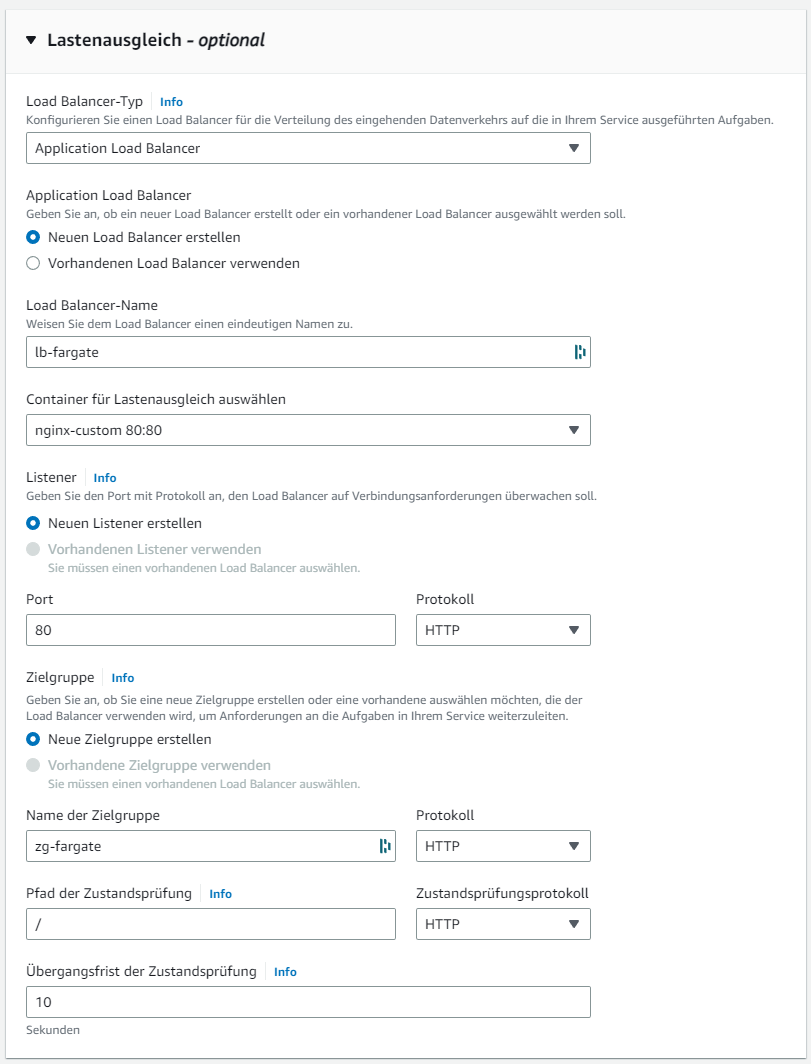Open Info link for Übergangsfrist der Zustandsprüfung

tap(285, 972)
